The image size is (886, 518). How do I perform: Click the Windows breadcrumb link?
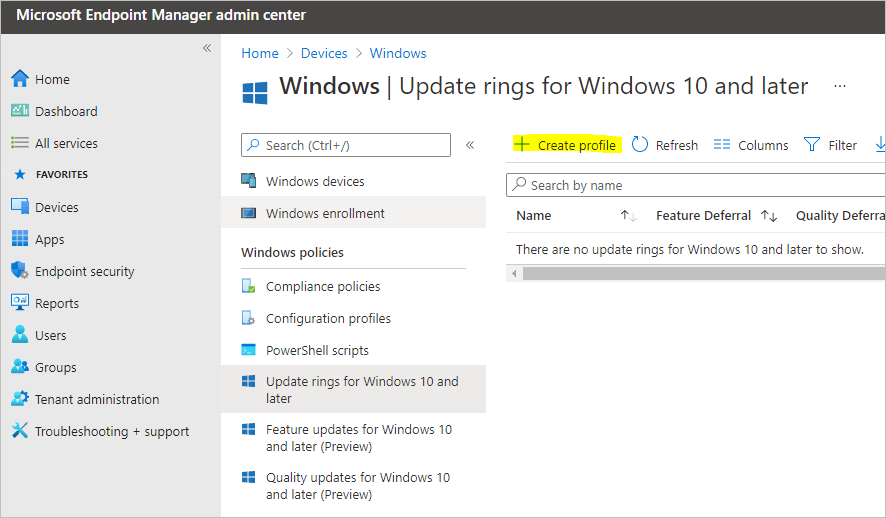pos(398,53)
